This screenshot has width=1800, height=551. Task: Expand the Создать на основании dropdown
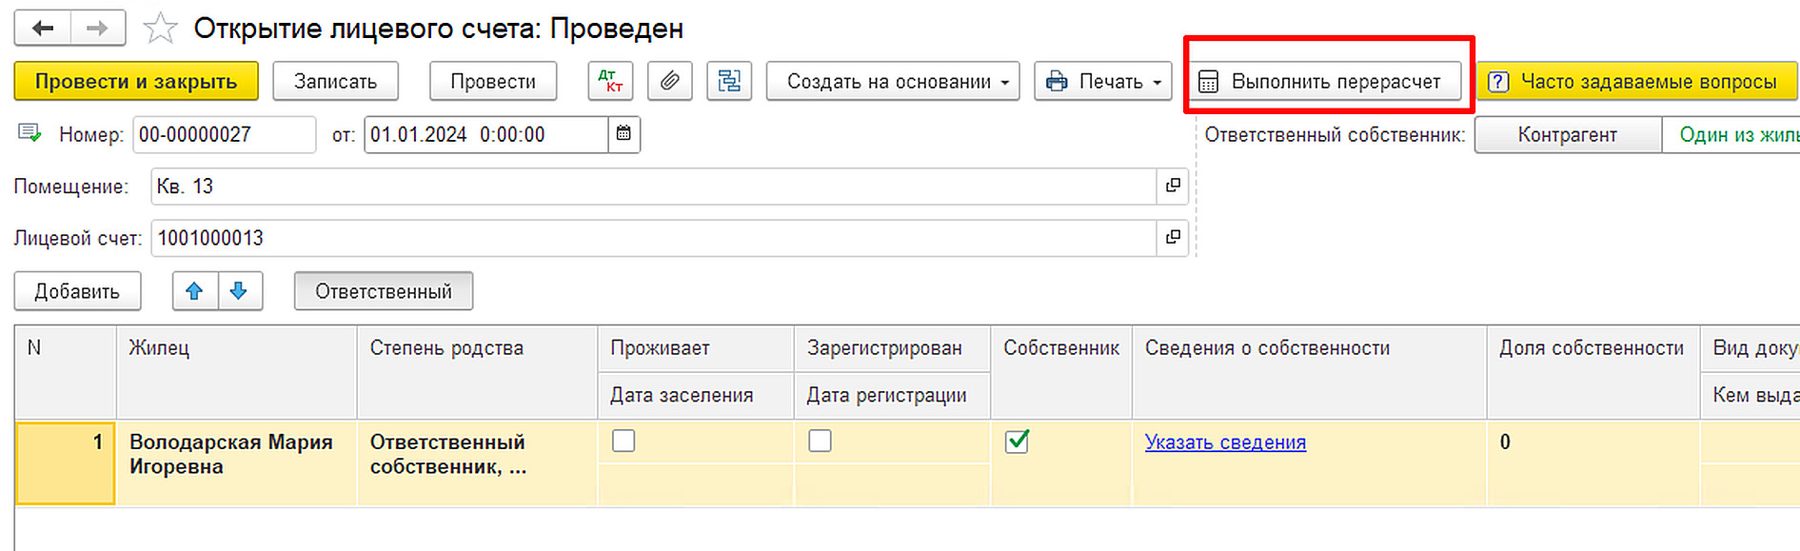click(x=893, y=81)
